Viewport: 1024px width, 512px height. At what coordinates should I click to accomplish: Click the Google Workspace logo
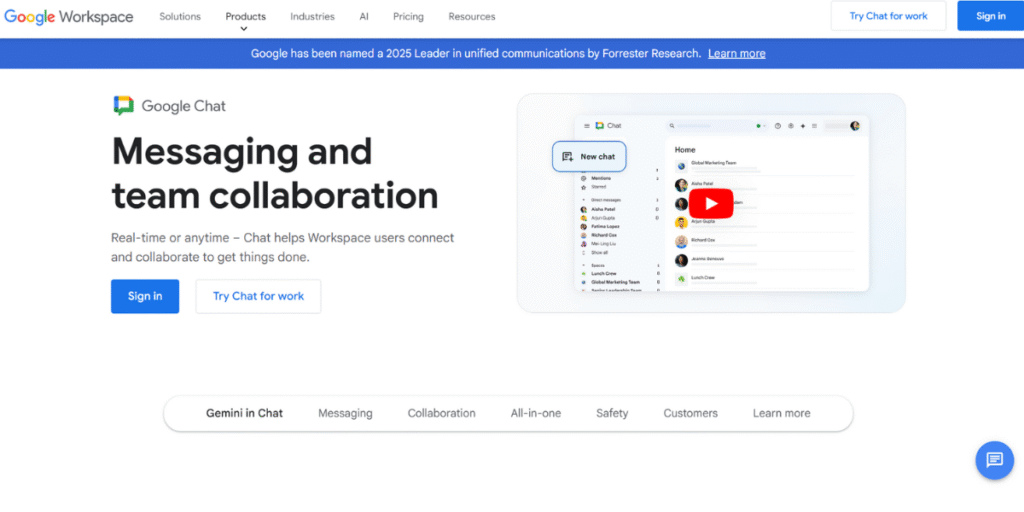(x=69, y=17)
